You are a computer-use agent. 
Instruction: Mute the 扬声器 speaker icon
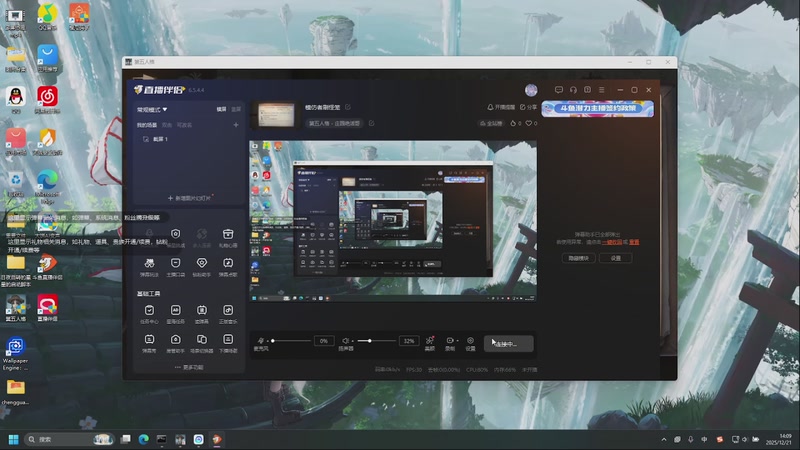345,340
